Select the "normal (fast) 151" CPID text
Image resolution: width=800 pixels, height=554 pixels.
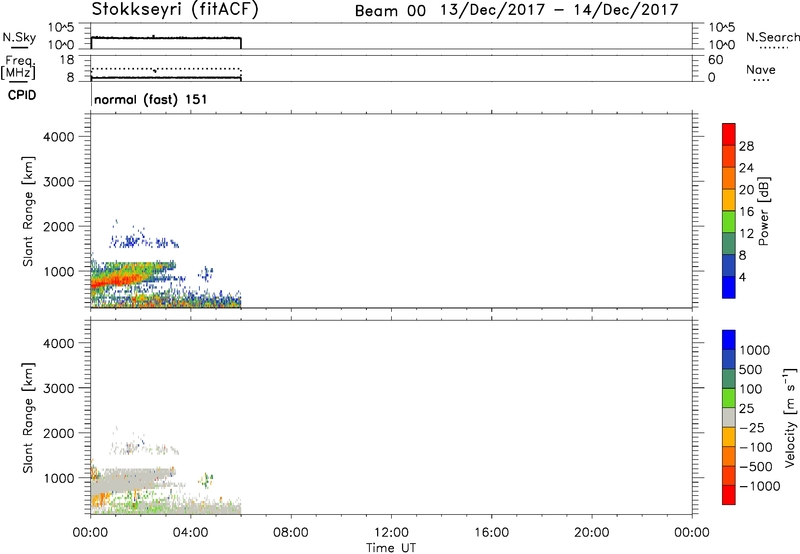pos(151,99)
